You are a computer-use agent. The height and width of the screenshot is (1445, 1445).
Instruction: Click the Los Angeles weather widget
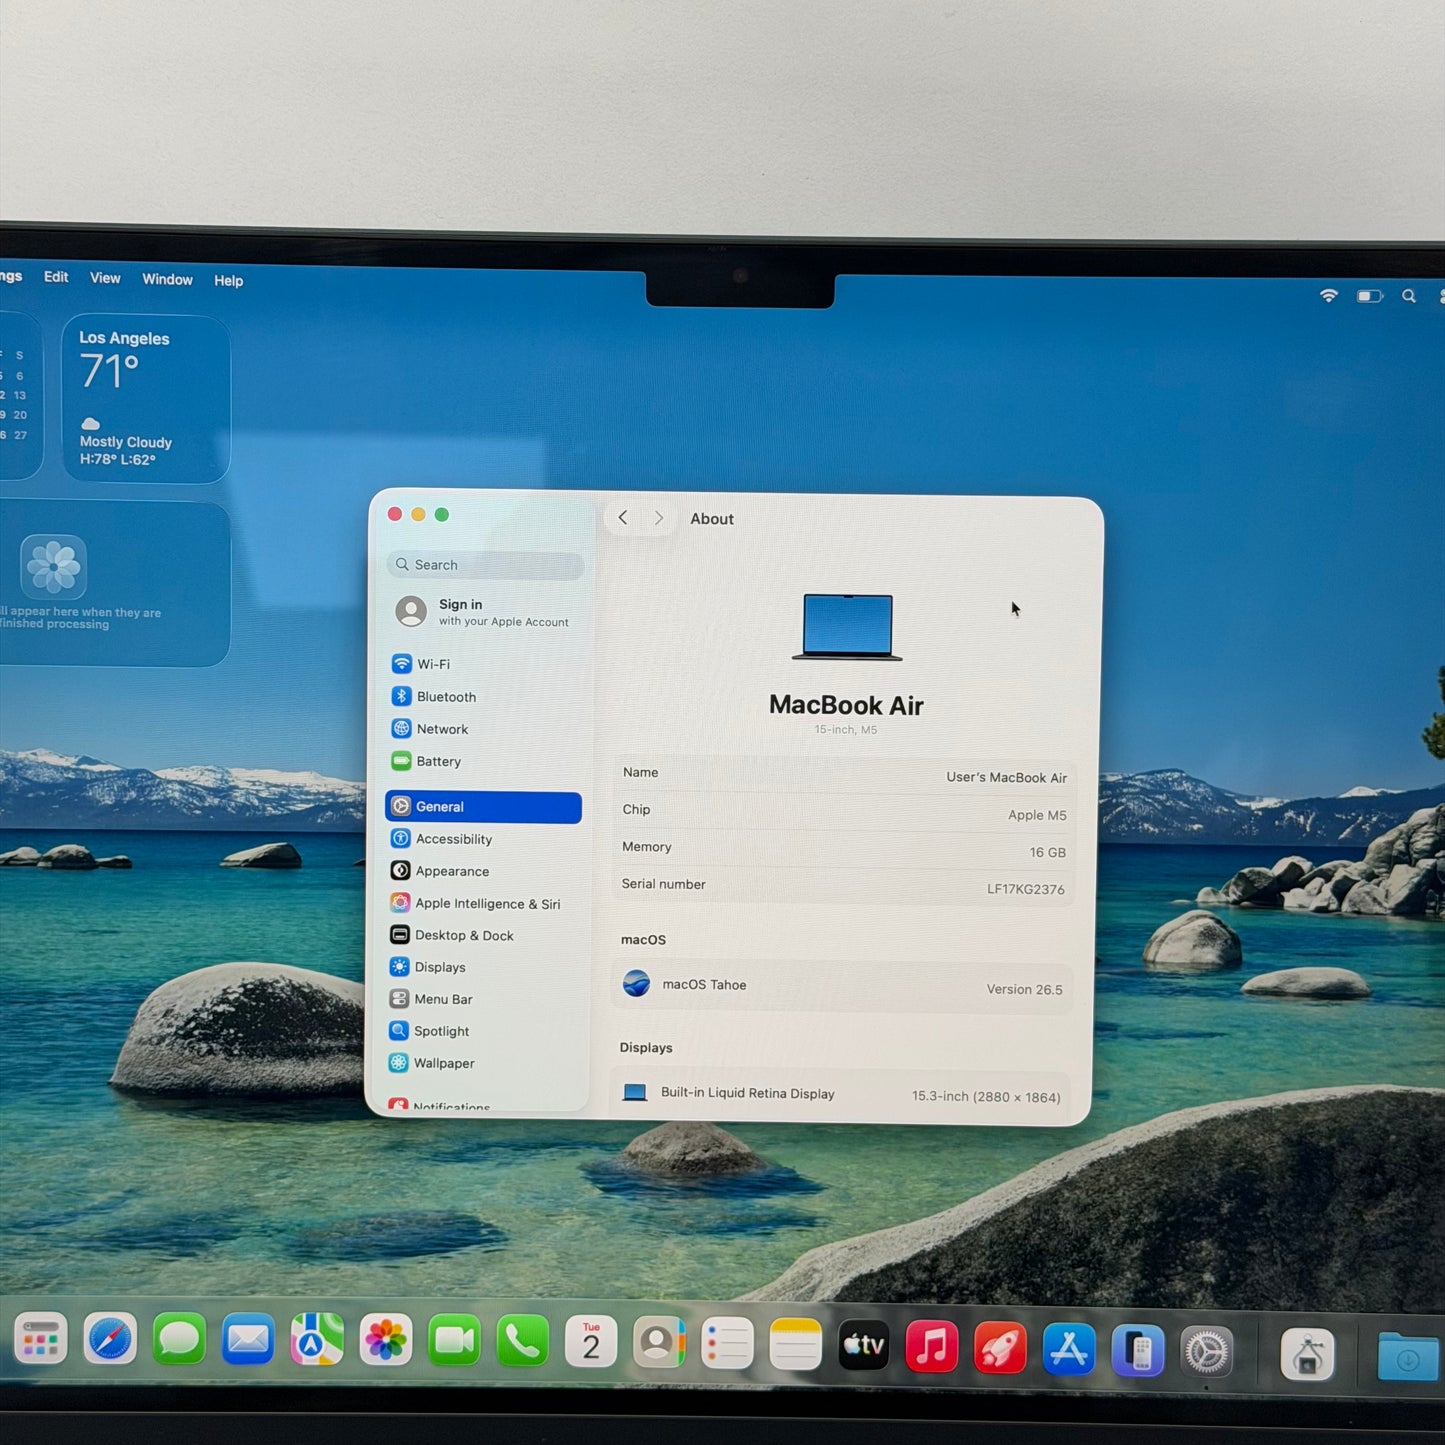pyautogui.click(x=146, y=399)
